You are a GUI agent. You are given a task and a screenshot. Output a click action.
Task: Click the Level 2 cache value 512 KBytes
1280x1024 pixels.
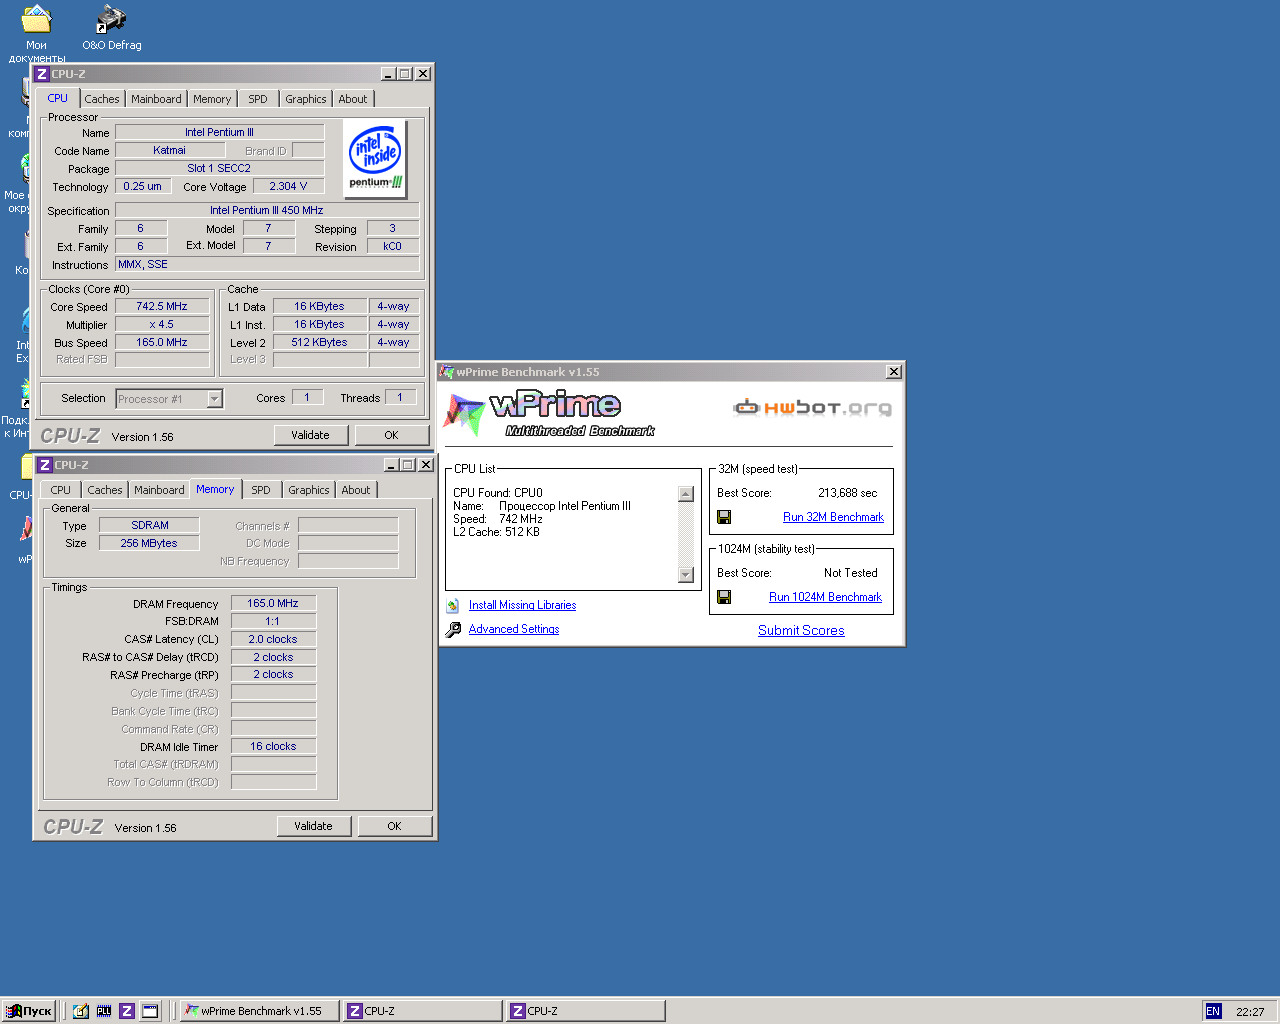coord(320,342)
